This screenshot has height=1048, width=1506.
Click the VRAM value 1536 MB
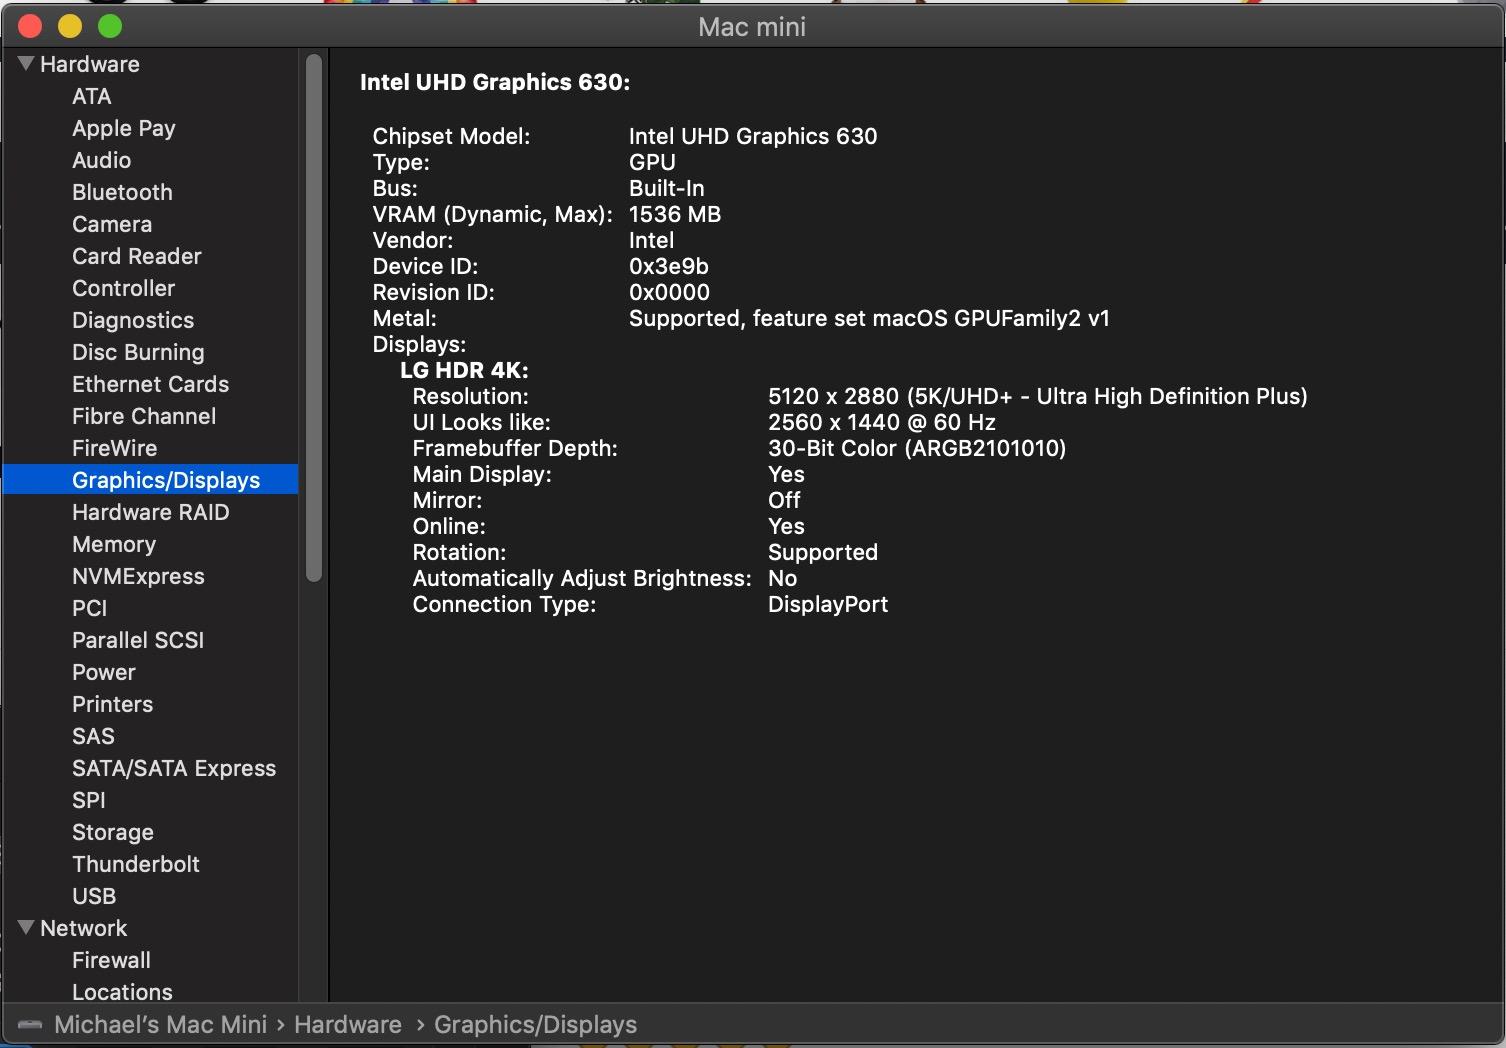[x=675, y=214]
